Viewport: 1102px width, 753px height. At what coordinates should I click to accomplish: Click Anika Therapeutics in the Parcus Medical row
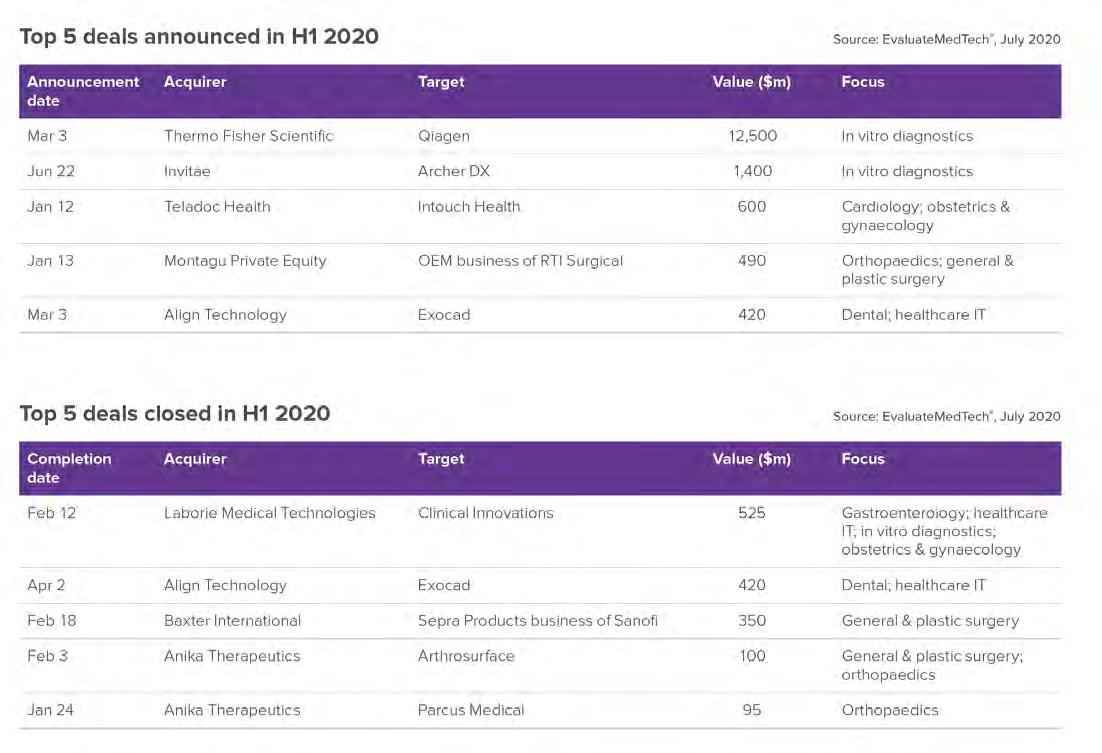(232, 710)
